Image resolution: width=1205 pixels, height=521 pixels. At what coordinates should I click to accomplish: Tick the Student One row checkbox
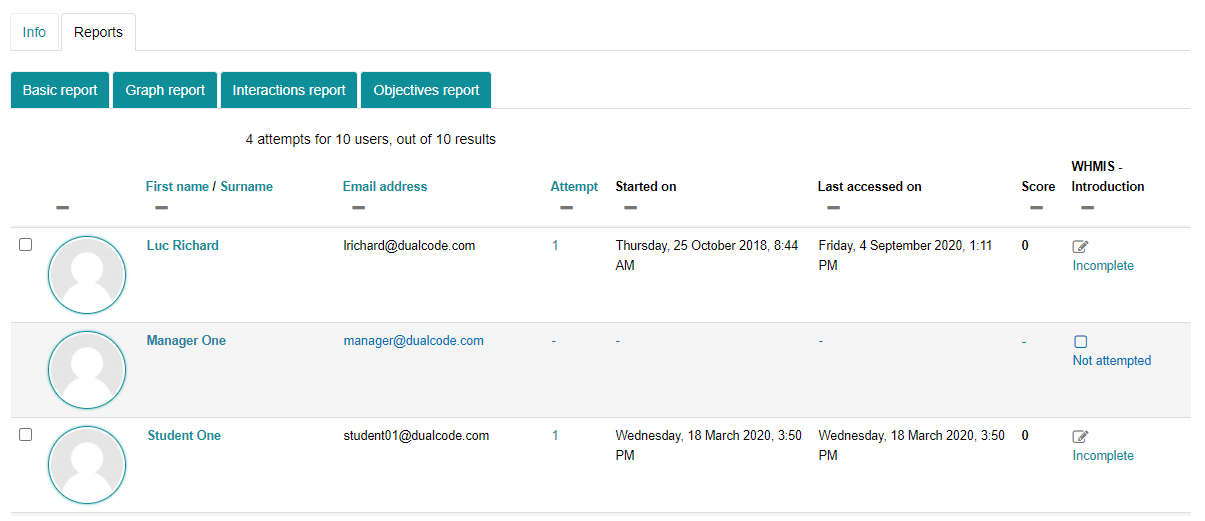(x=26, y=435)
